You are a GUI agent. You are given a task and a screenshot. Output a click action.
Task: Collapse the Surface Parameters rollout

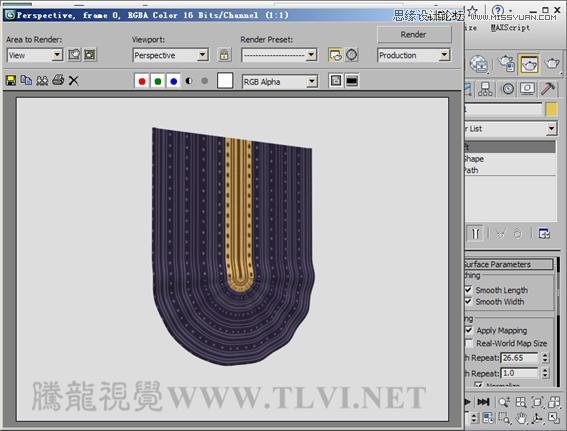(x=508, y=264)
